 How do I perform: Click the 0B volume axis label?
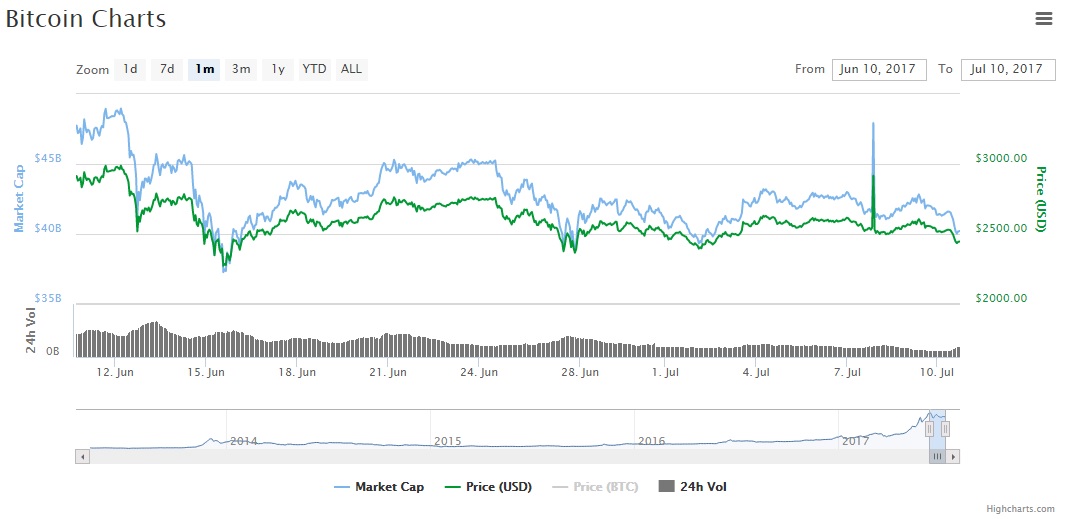[x=53, y=352]
